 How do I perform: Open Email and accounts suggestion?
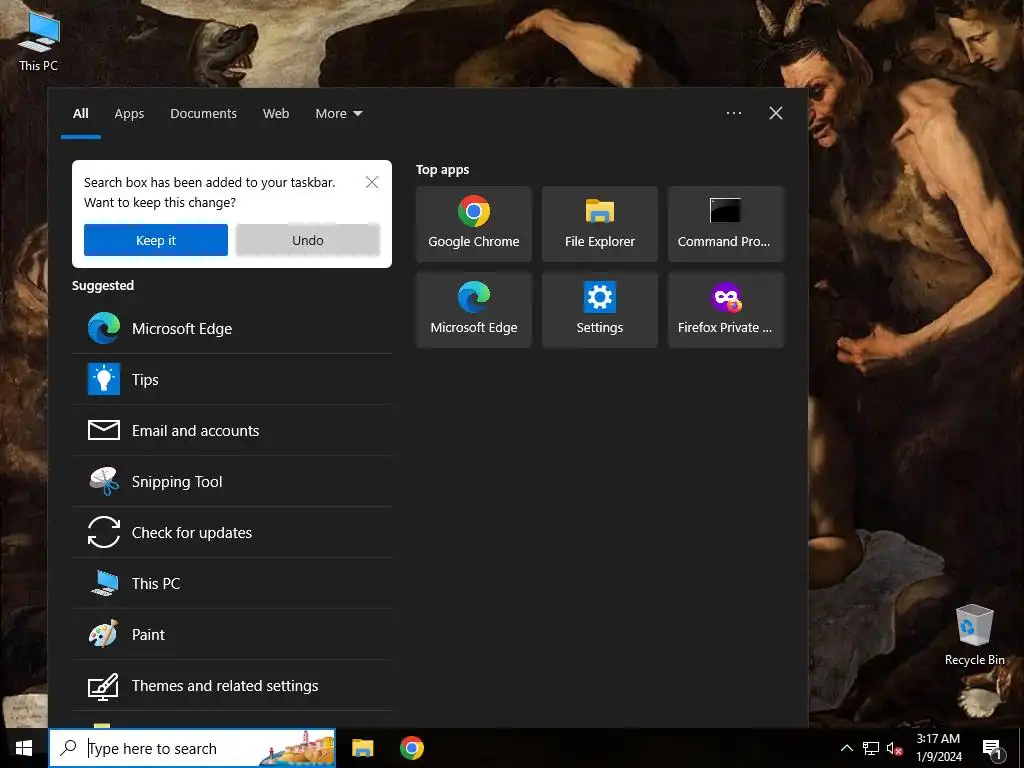(232, 430)
